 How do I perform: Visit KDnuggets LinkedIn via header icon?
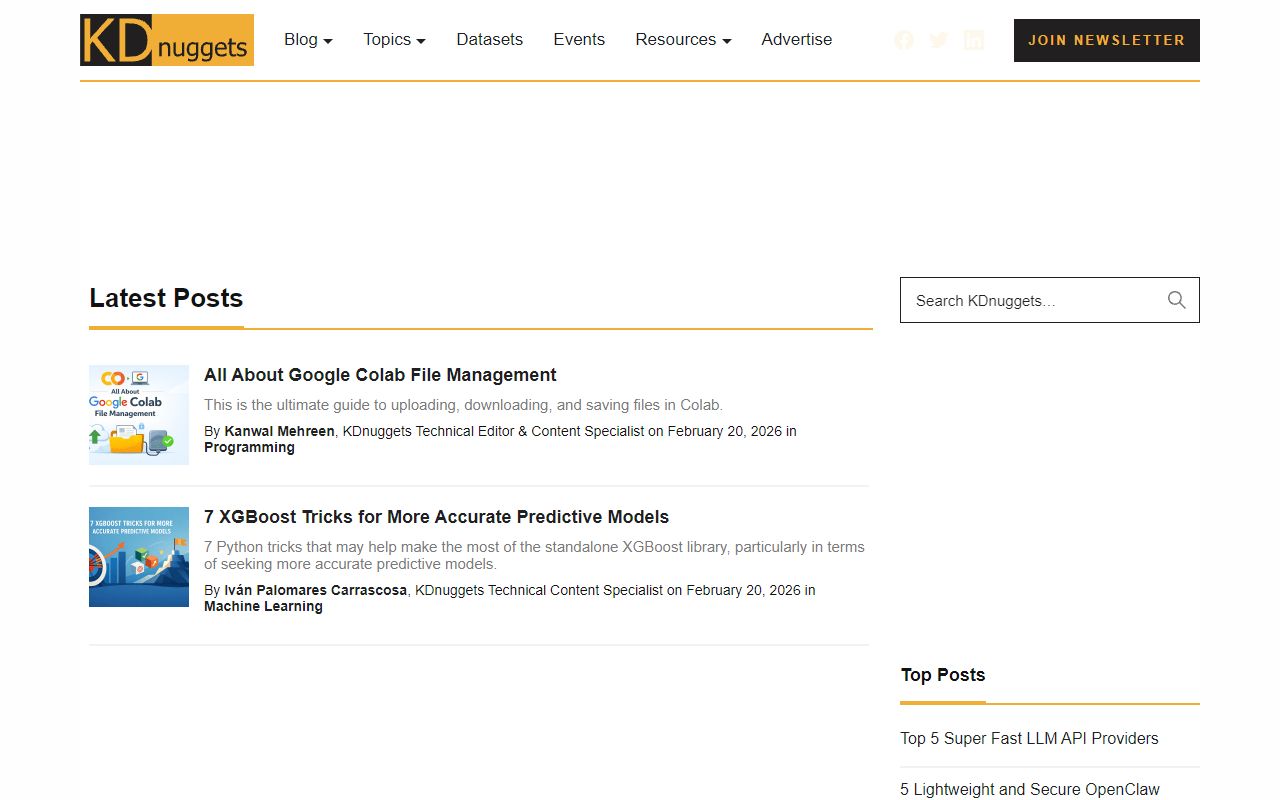(x=973, y=40)
